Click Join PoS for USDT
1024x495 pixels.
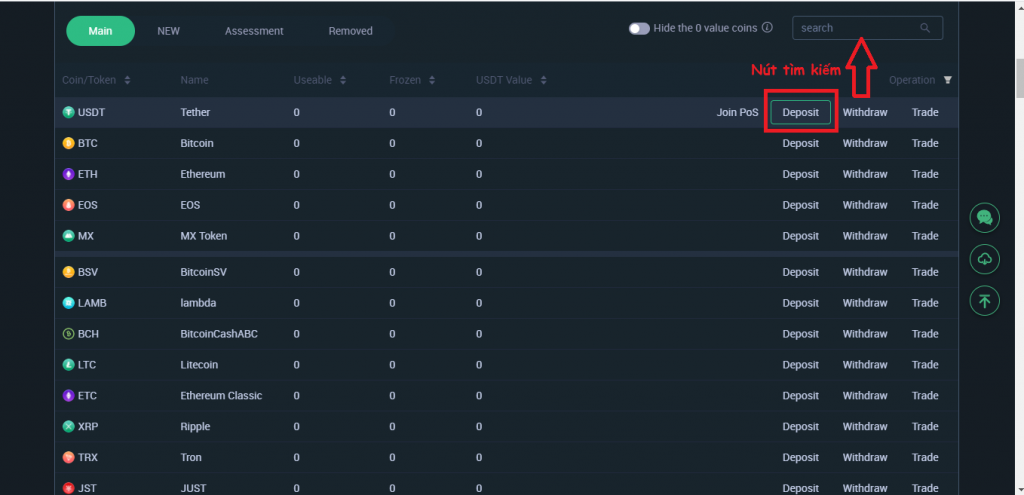pyautogui.click(x=738, y=112)
